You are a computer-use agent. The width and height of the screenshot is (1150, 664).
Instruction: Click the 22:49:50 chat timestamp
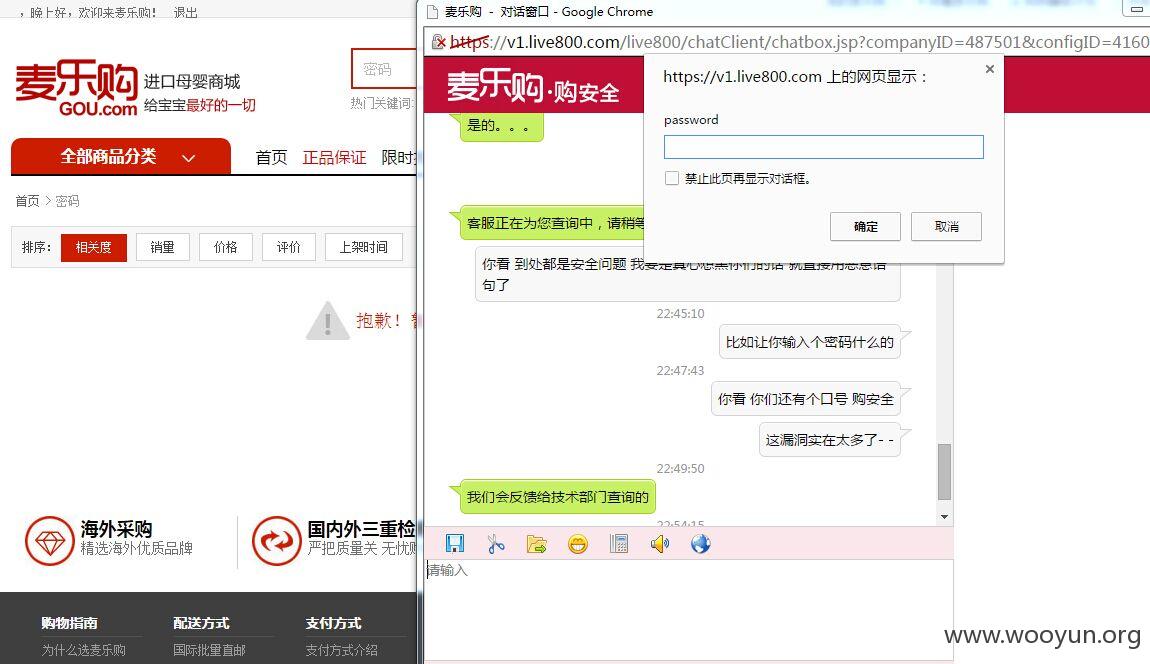click(x=680, y=468)
